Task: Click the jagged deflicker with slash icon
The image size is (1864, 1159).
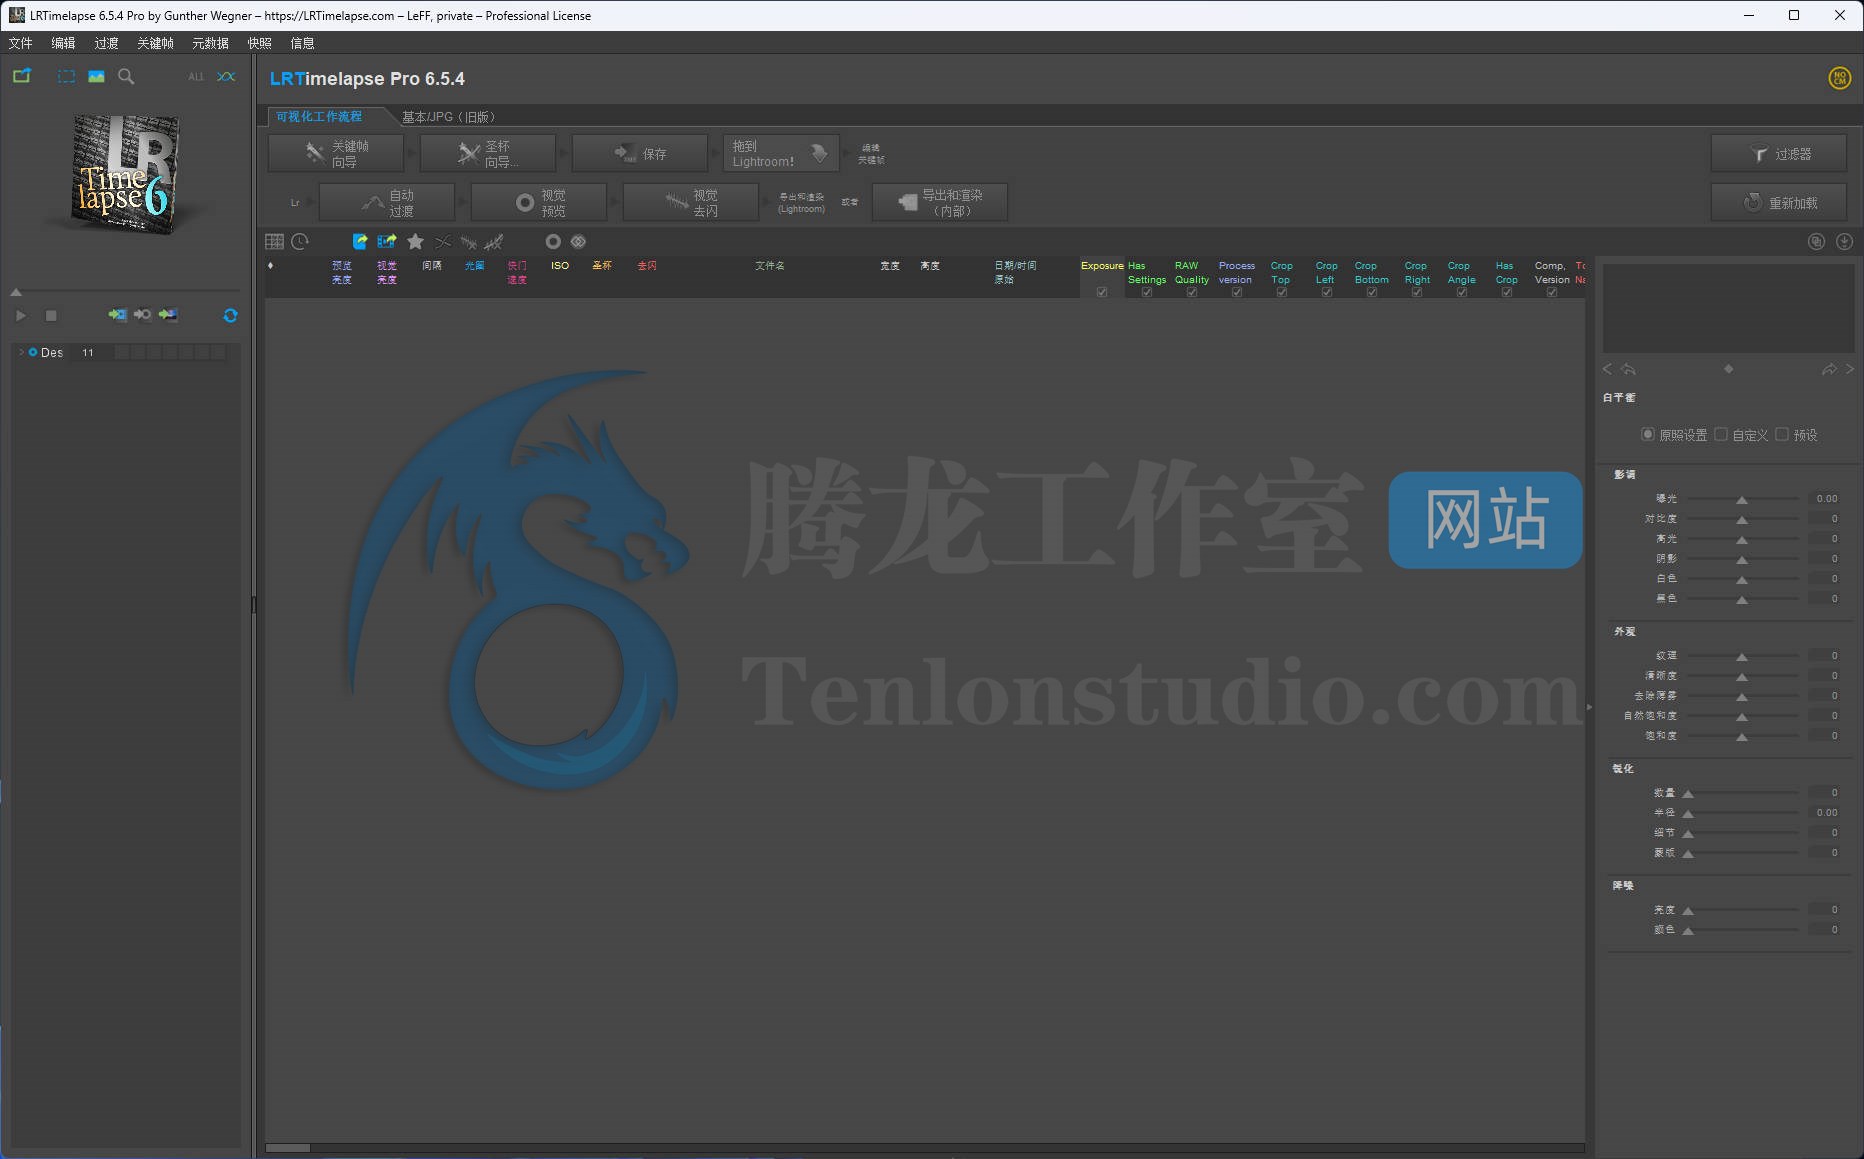Action: click(x=494, y=242)
